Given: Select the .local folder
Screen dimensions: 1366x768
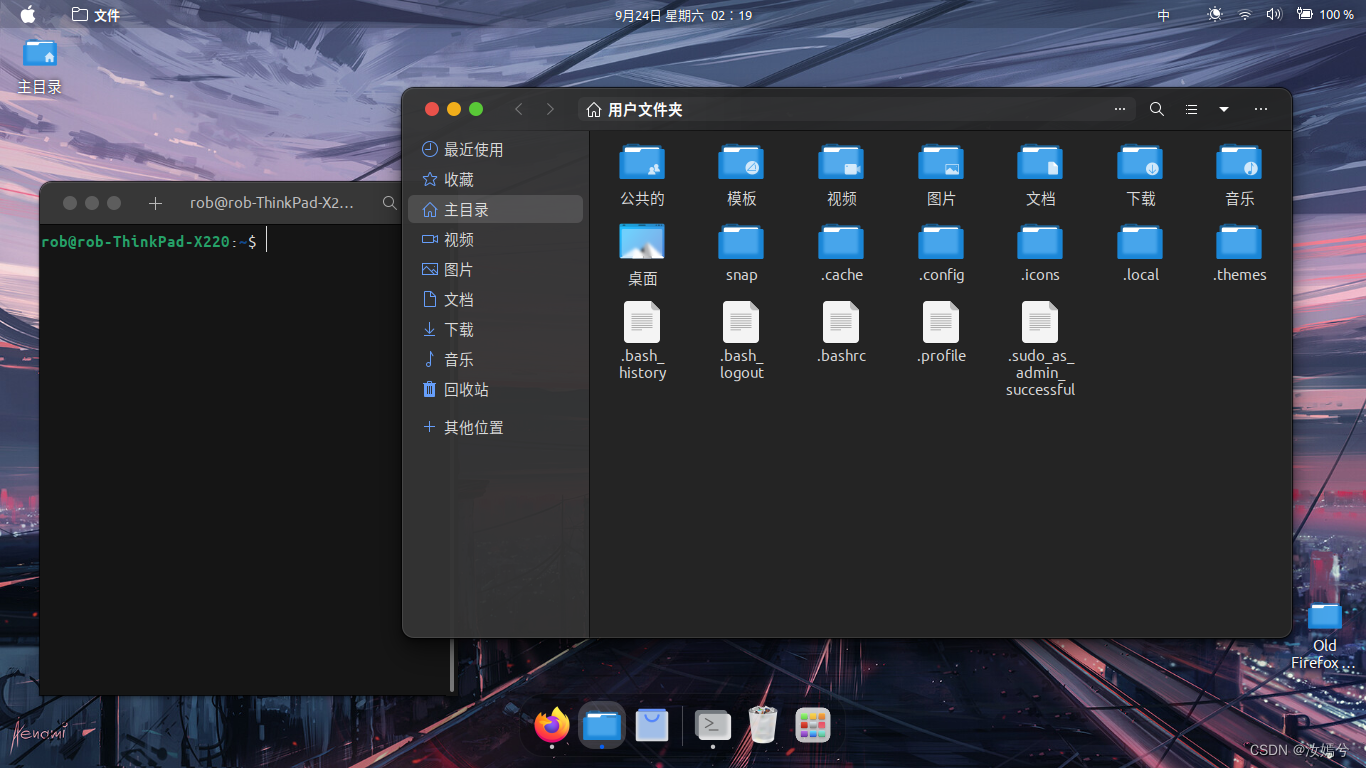Looking at the screenshot, I should coord(1140,252).
